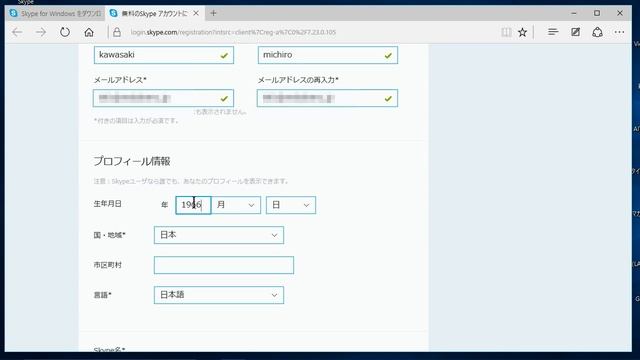
Task: Open reading view book icon
Action: click(x=506, y=32)
